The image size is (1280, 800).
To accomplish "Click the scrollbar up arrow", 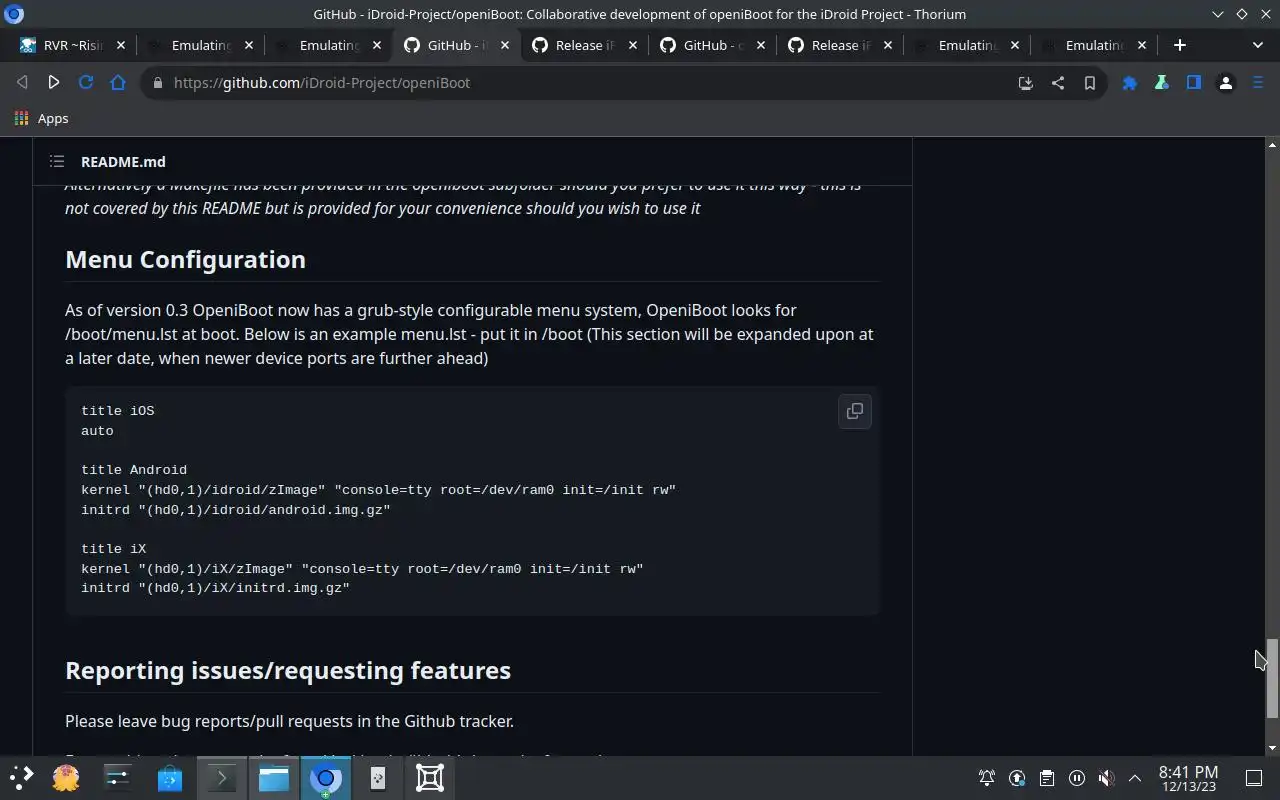I will tap(1272, 145).
